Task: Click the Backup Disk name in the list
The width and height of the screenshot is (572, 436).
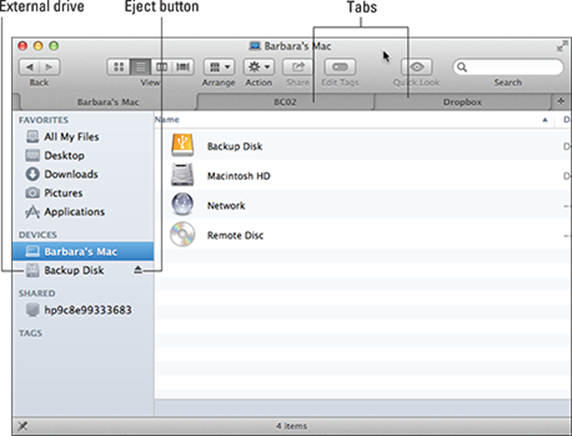Action: [235, 146]
